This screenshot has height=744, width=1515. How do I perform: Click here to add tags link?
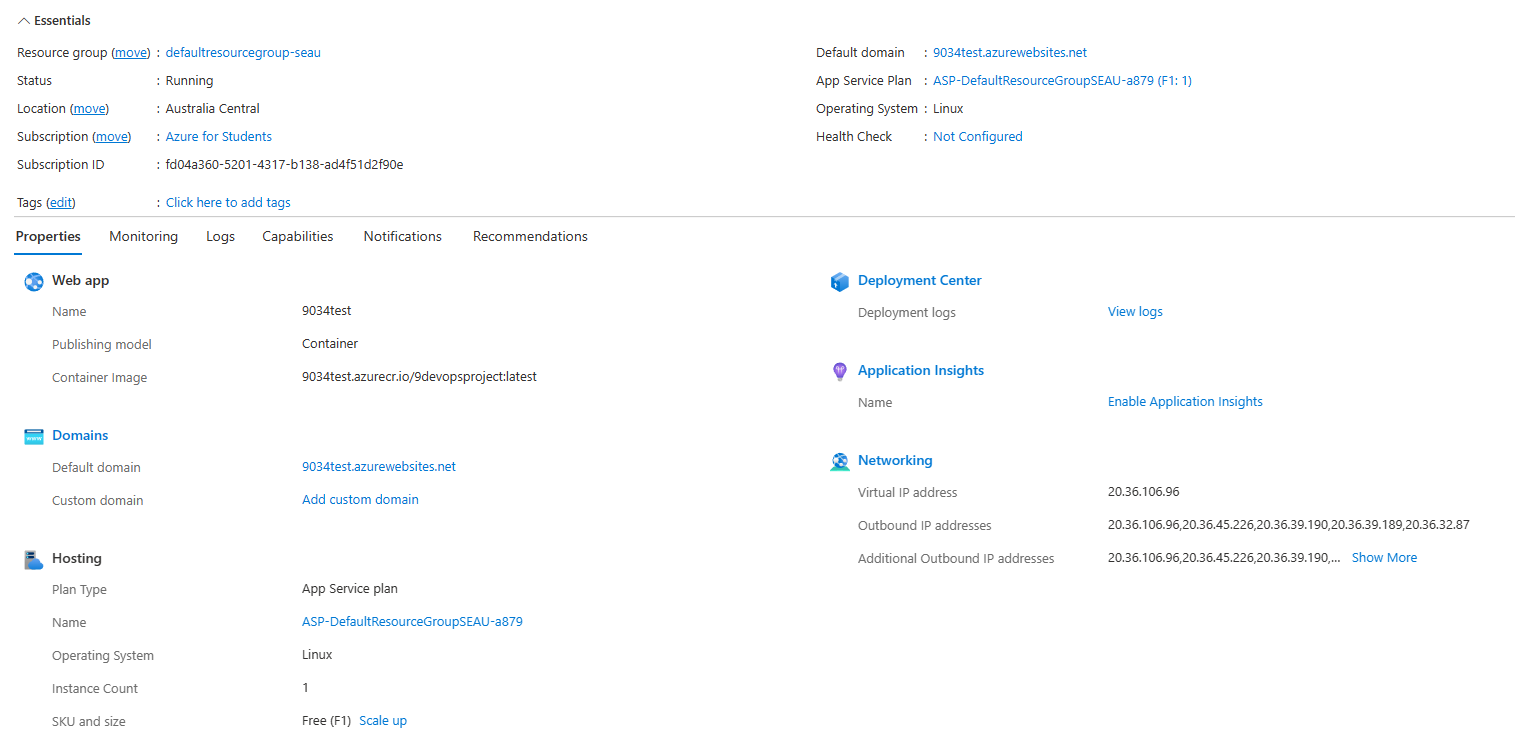pos(228,203)
